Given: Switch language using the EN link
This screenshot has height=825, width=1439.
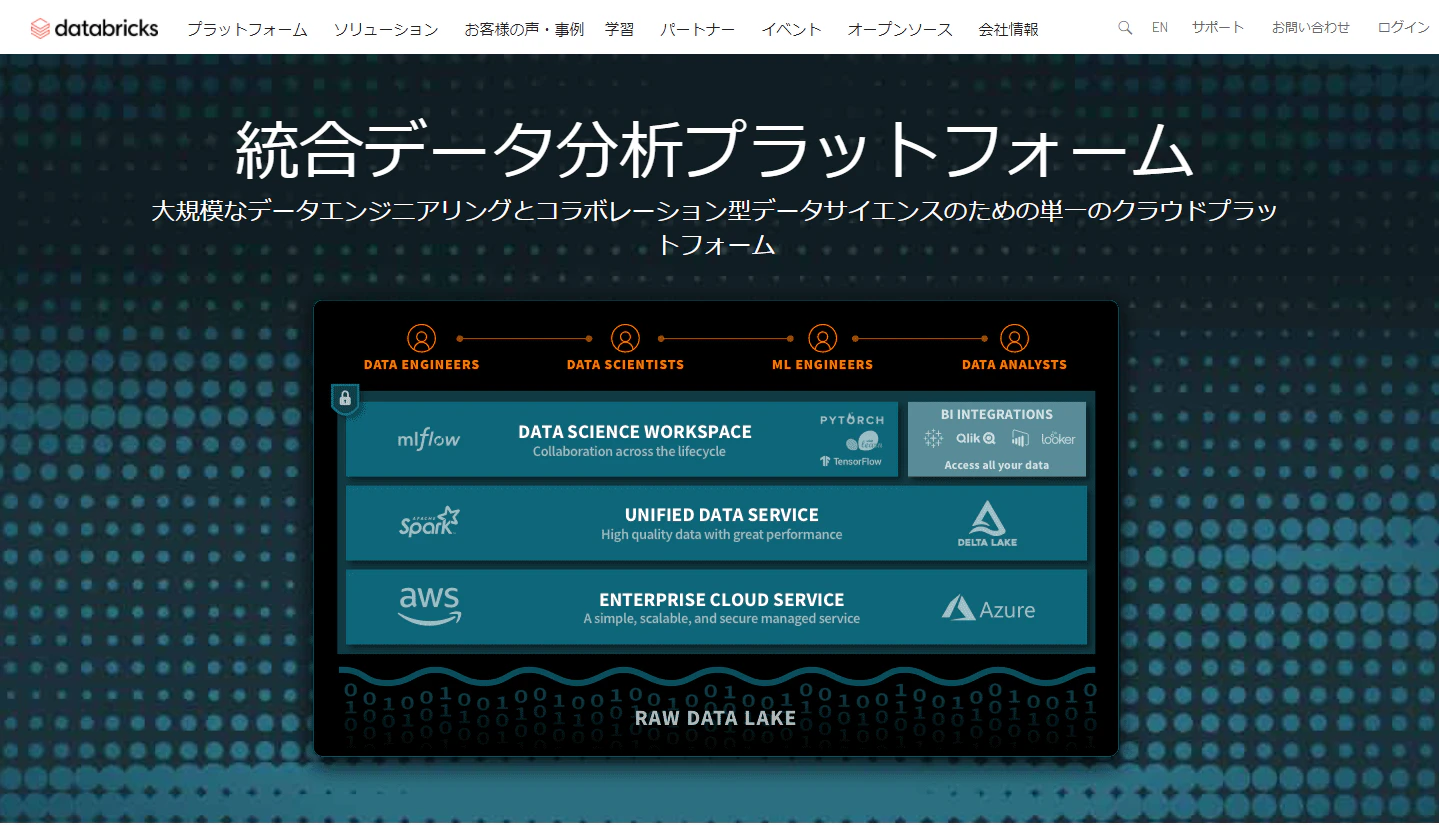Looking at the screenshot, I should tap(1160, 28).
